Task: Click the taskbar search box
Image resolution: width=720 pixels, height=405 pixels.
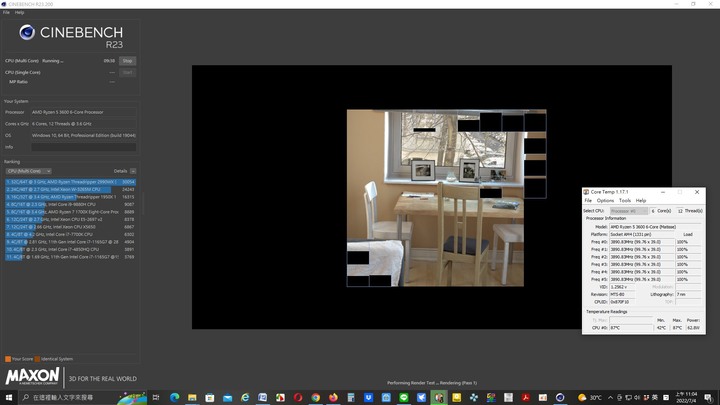Action: click(83, 397)
